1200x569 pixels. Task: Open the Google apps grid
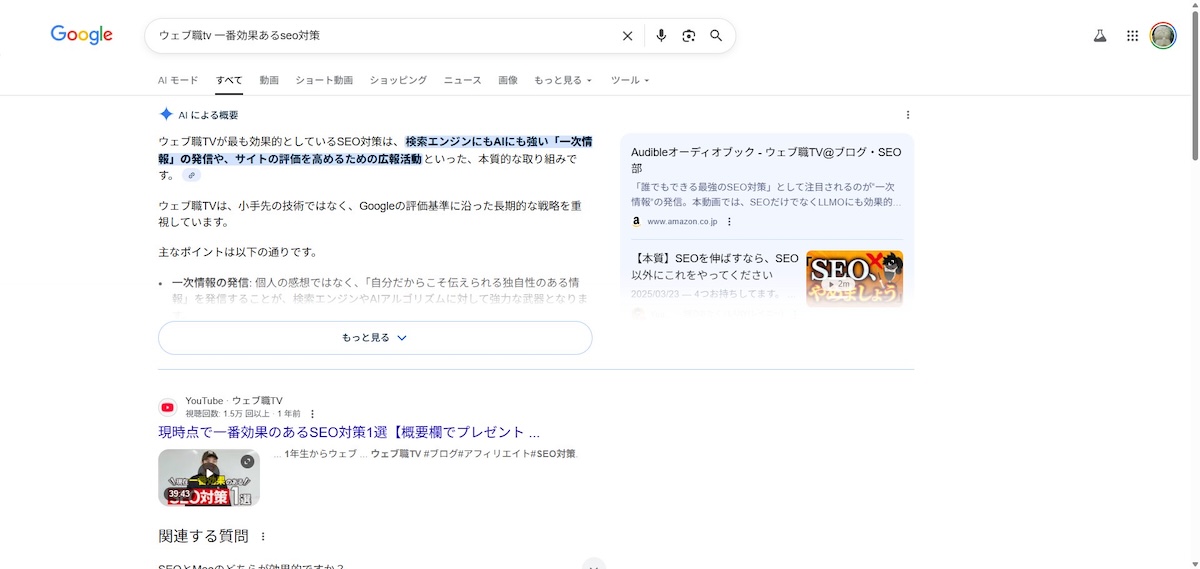[1132, 36]
